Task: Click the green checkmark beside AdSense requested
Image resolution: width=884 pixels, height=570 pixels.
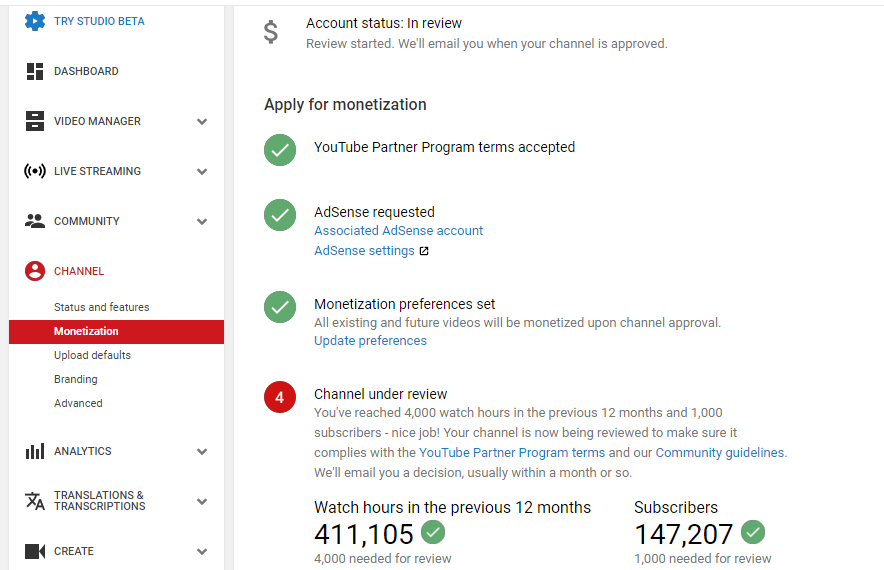Action: [x=280, y=215]
